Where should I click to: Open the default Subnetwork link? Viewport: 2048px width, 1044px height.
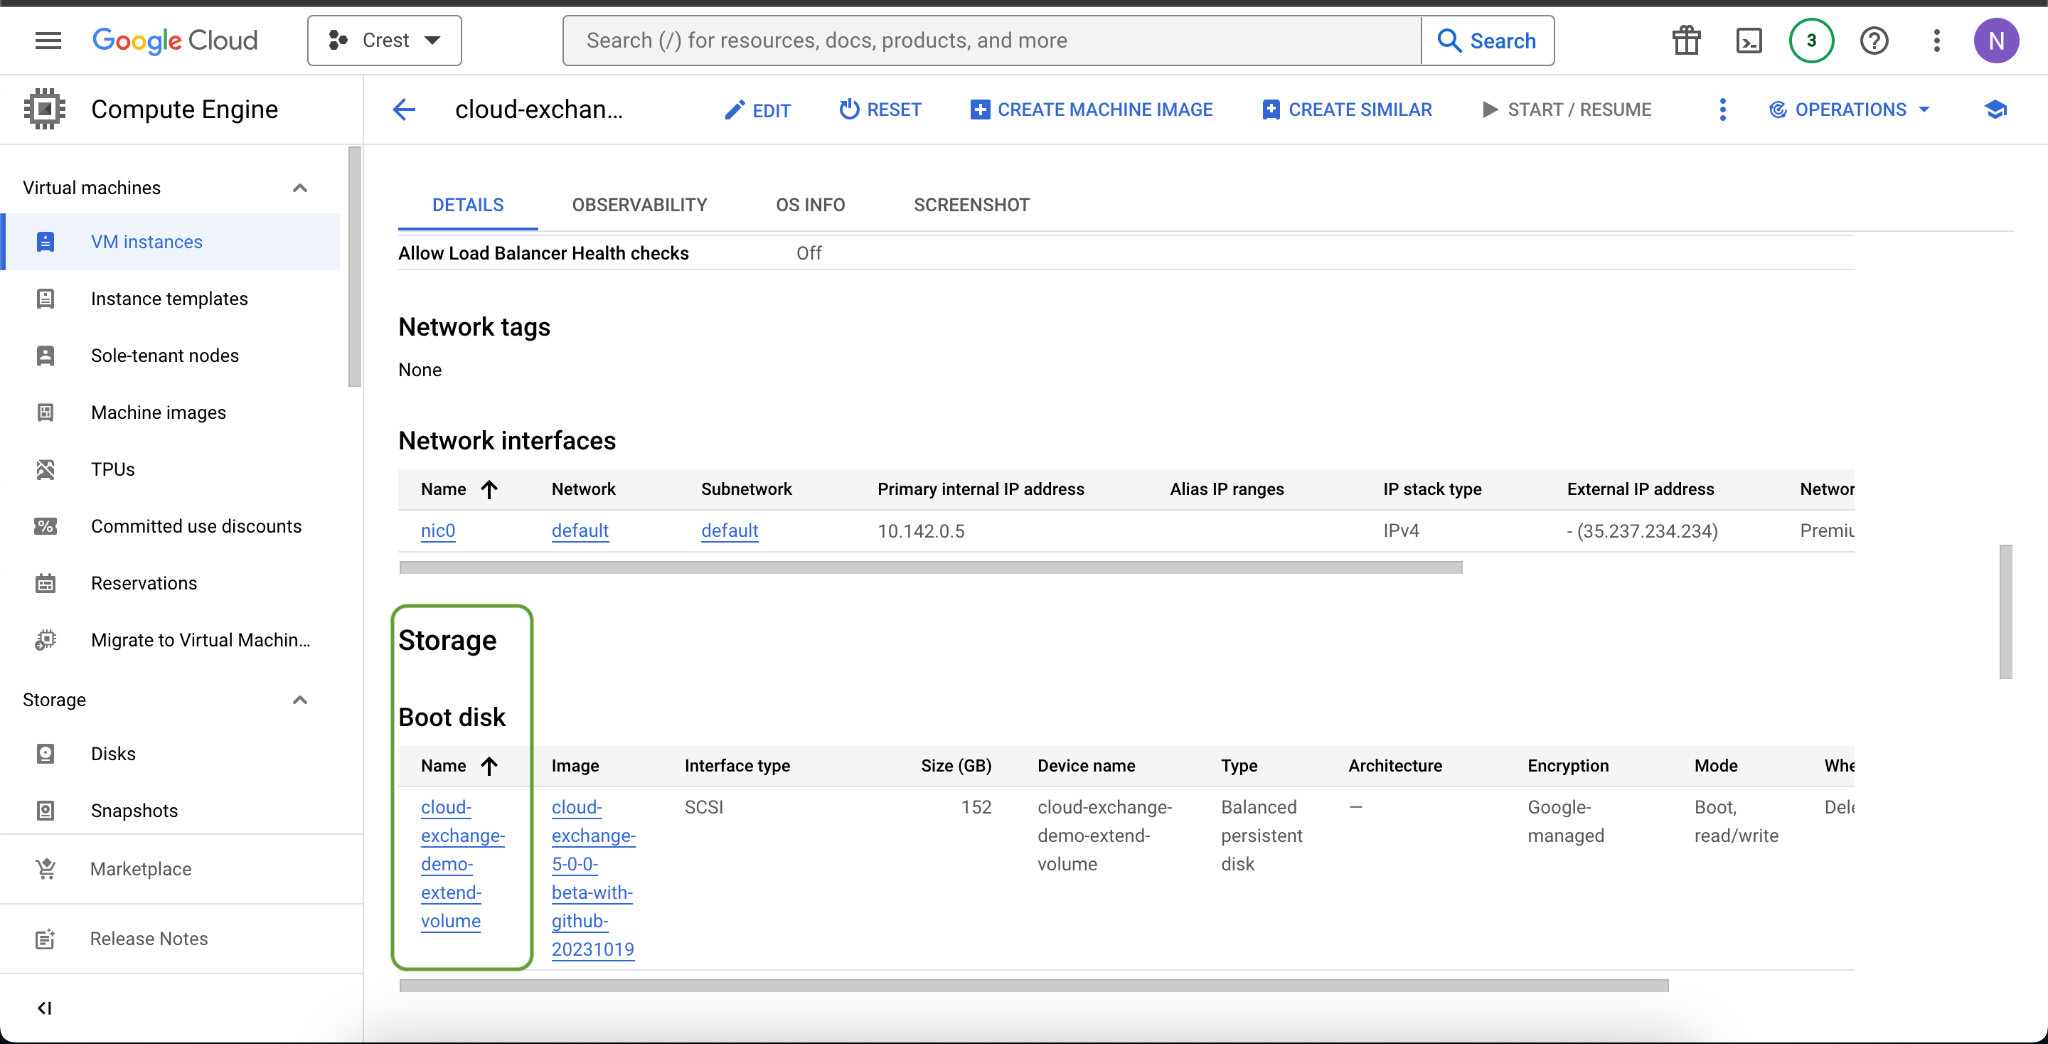(730, 531)
